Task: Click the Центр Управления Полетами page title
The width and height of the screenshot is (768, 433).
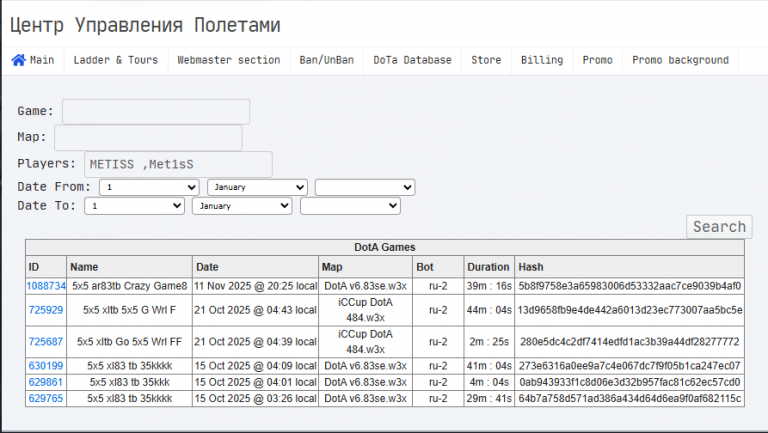Action: click(145, 25)
